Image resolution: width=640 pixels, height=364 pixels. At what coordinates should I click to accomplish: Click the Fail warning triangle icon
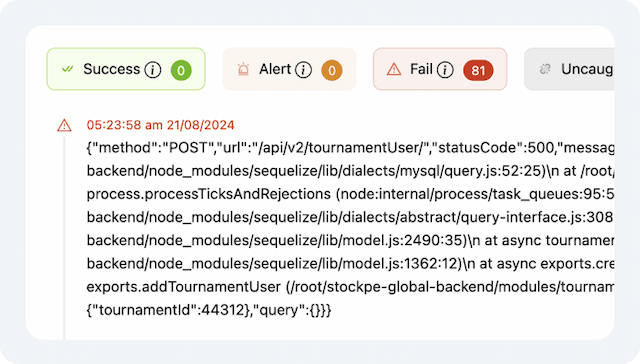394,69
